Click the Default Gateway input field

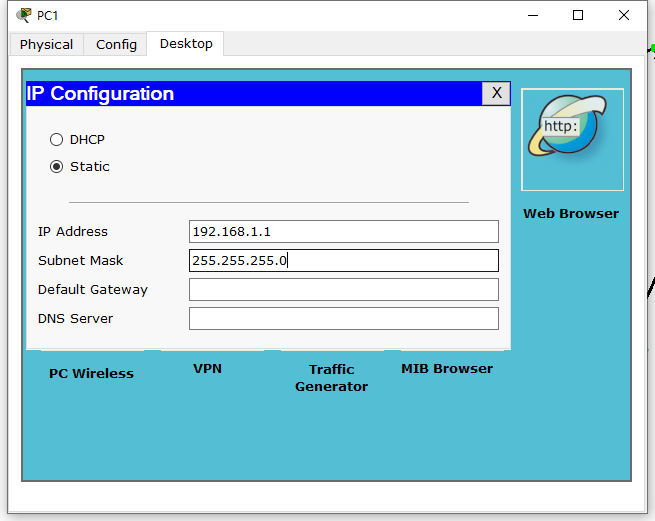[344, 290]
